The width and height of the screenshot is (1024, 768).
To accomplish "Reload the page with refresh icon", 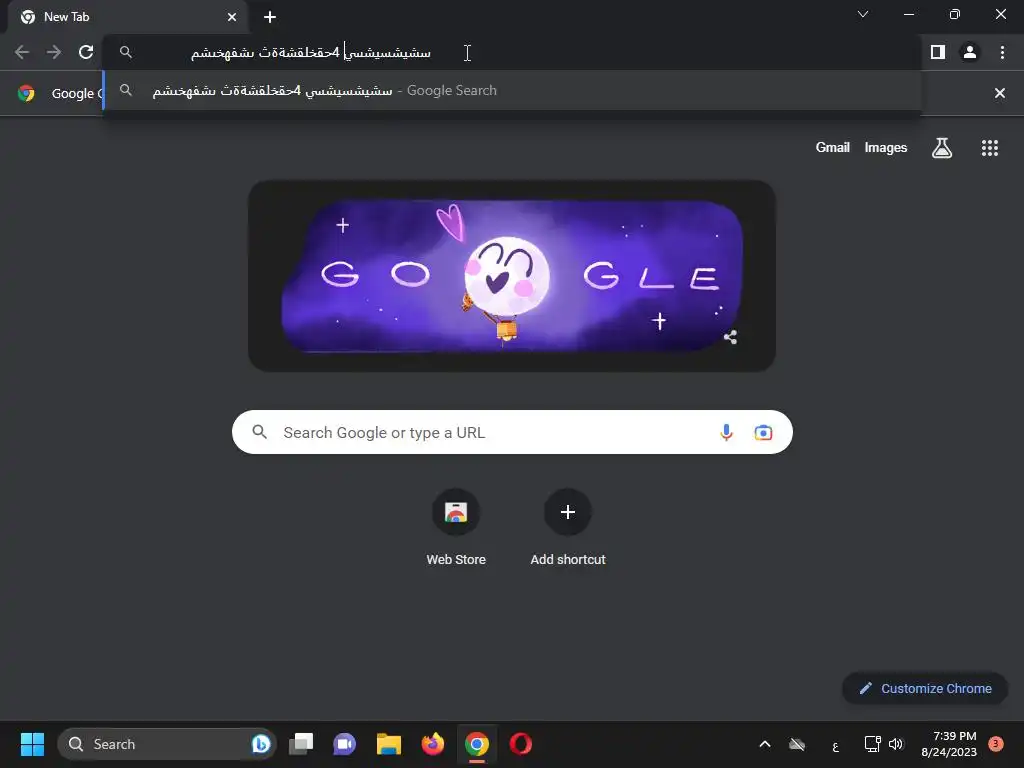I will tap(86, 52).
